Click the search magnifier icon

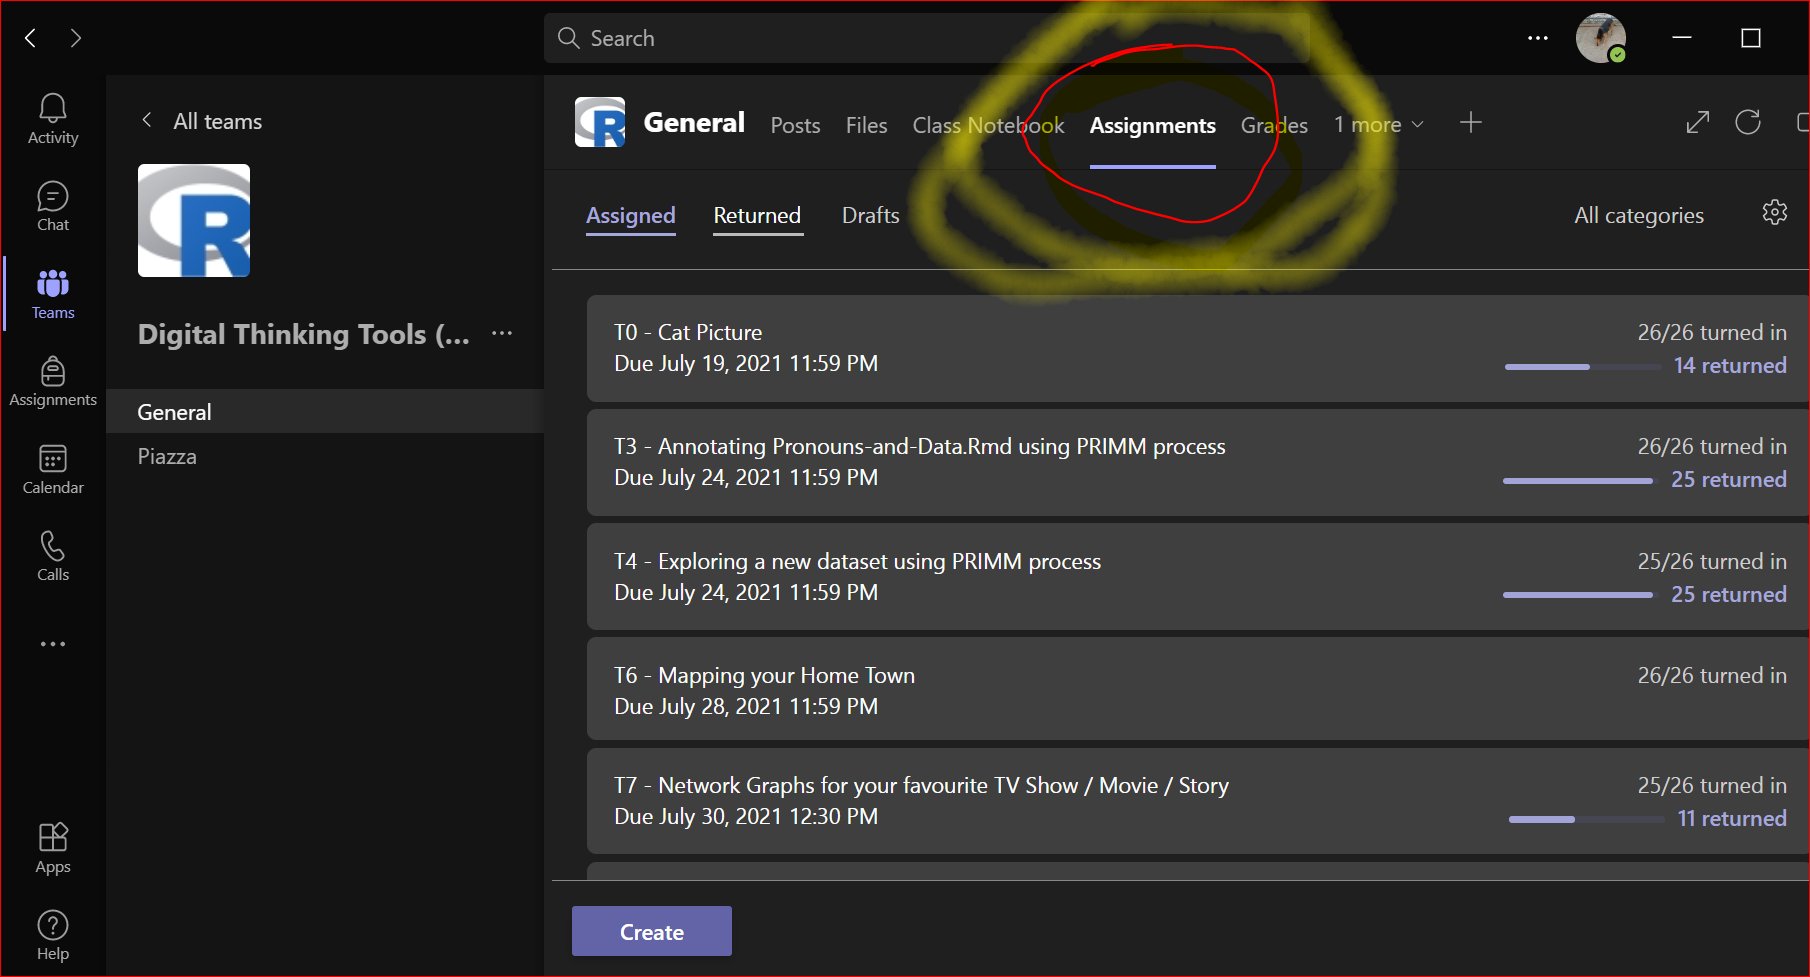(x=569, y=38)
